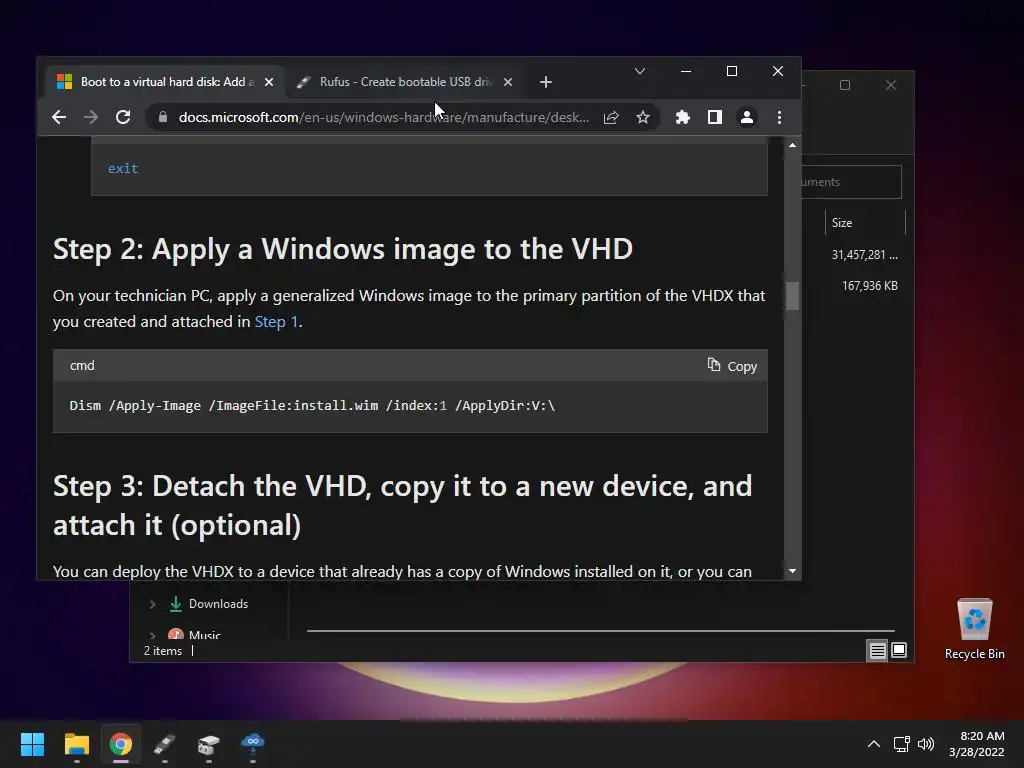Minimize the Chrome window
The image size is (1024, 768).
pyautogui.click(x=686, y=71)
